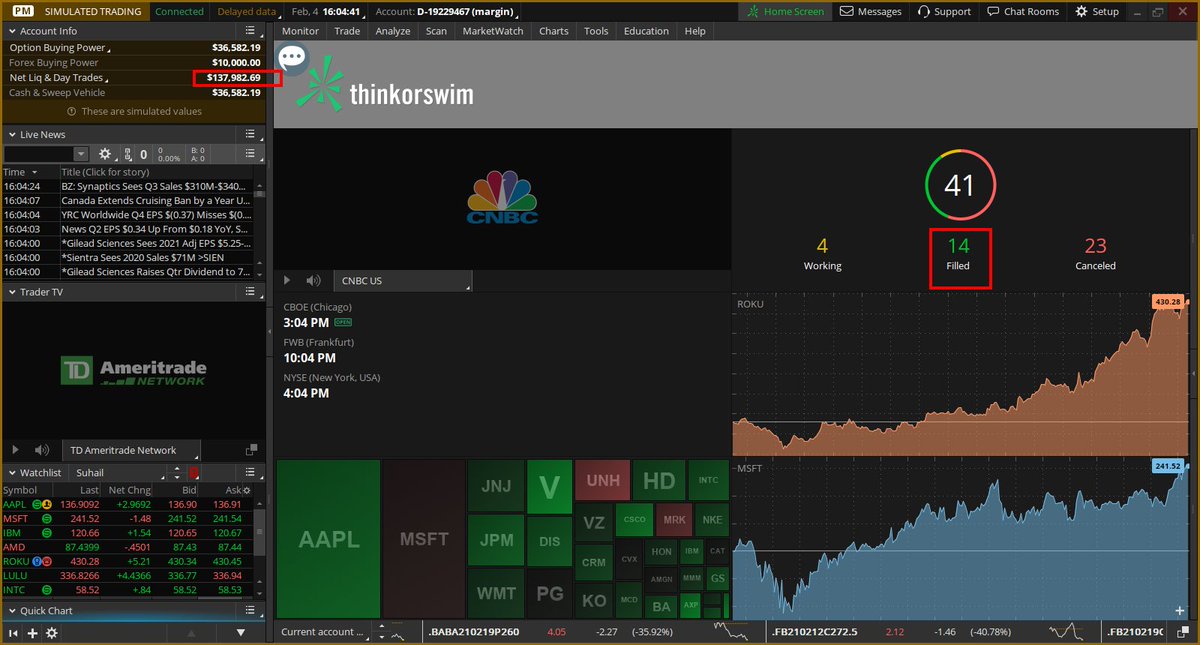
Task: Open the Help tab
Action: coord(695,31)
